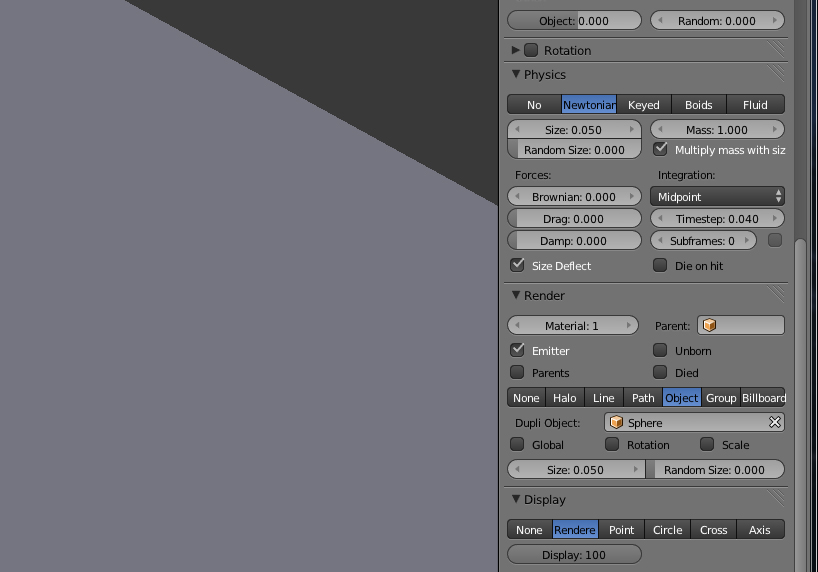
Task: Adjust the physics Random Size slider
Action: coord(574,149)
